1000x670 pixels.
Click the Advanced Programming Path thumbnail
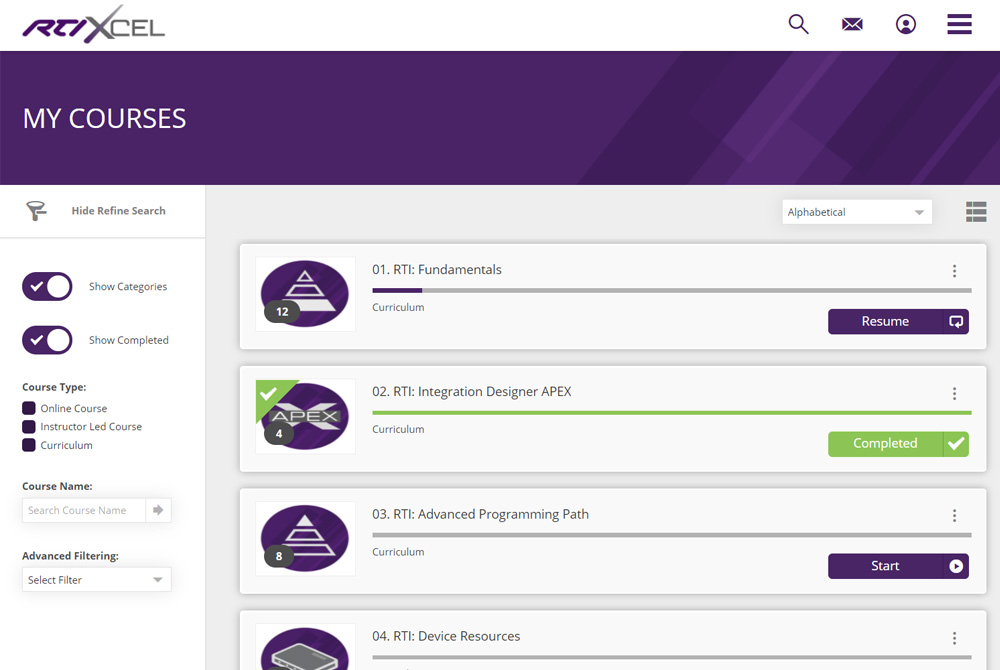[305, 539]
